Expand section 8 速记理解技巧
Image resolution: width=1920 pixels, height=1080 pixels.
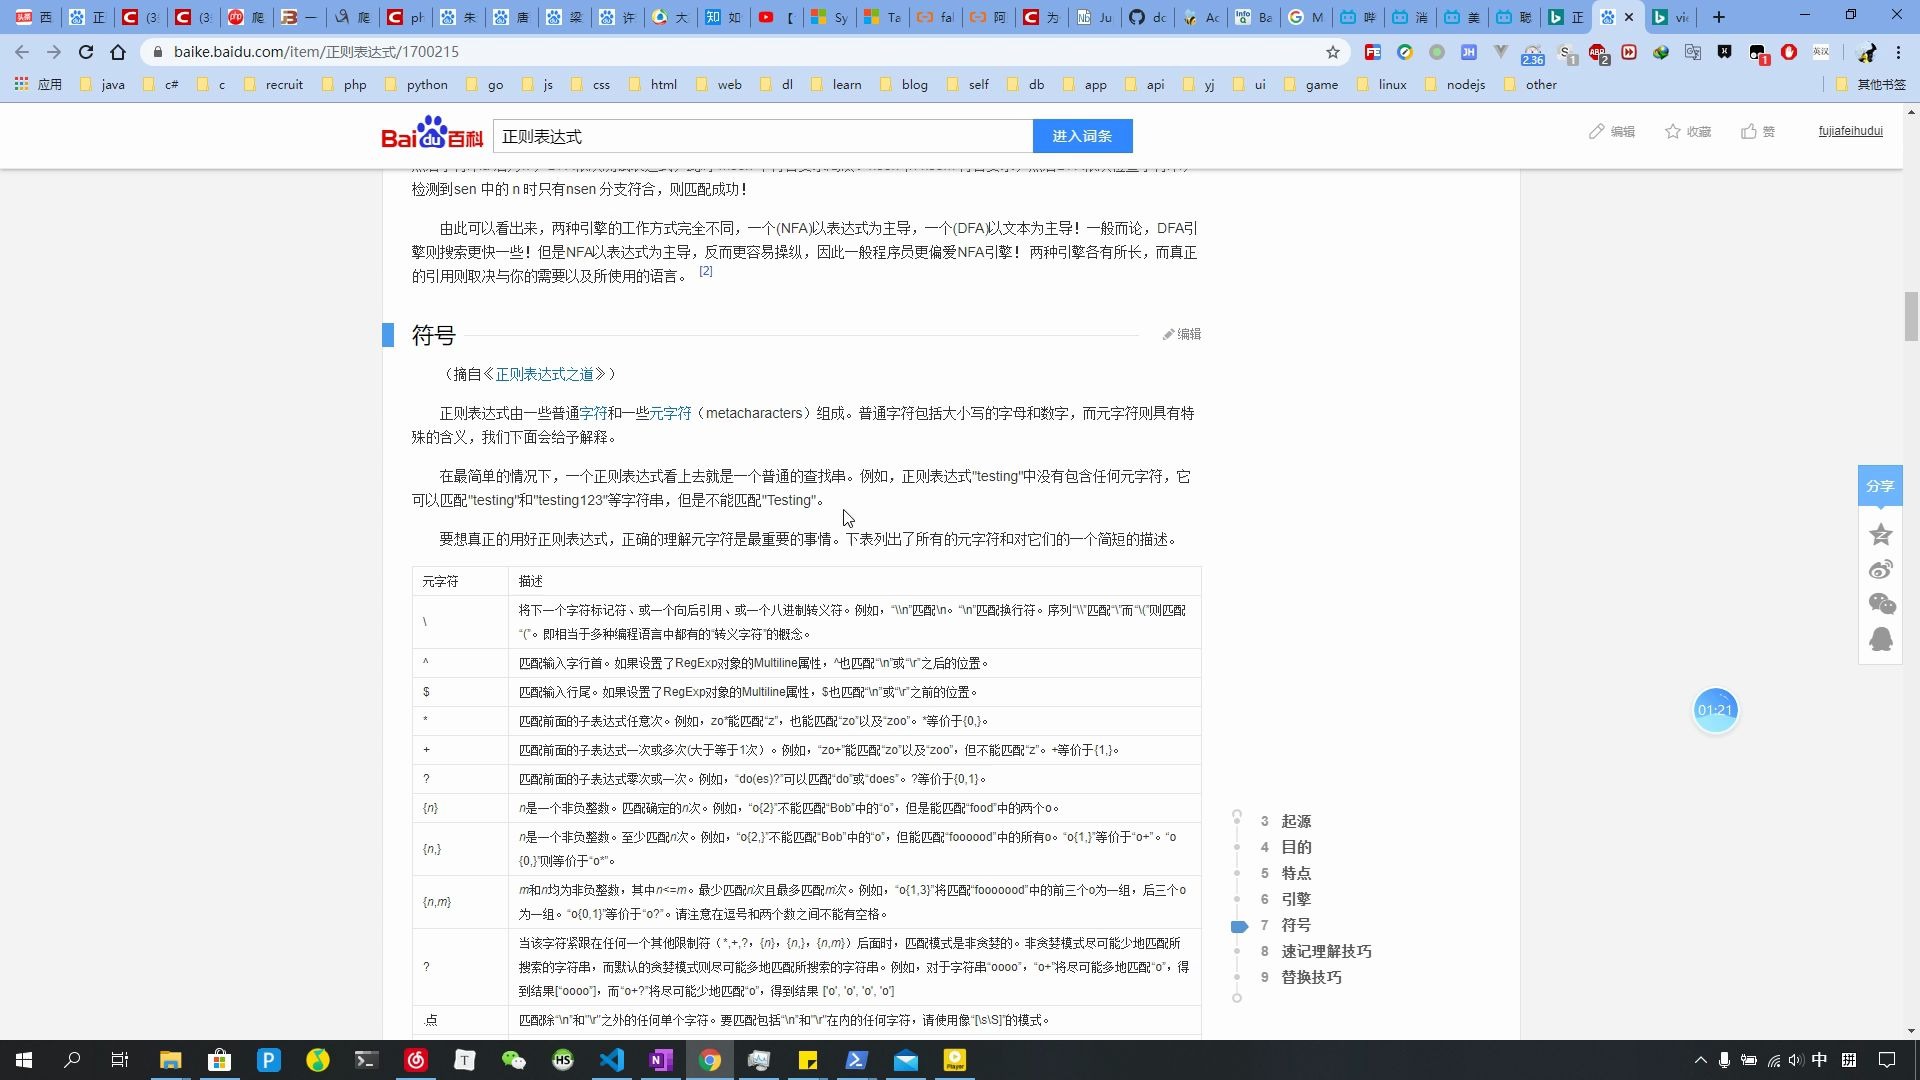pyautogui.click(x=1325, y=951)
